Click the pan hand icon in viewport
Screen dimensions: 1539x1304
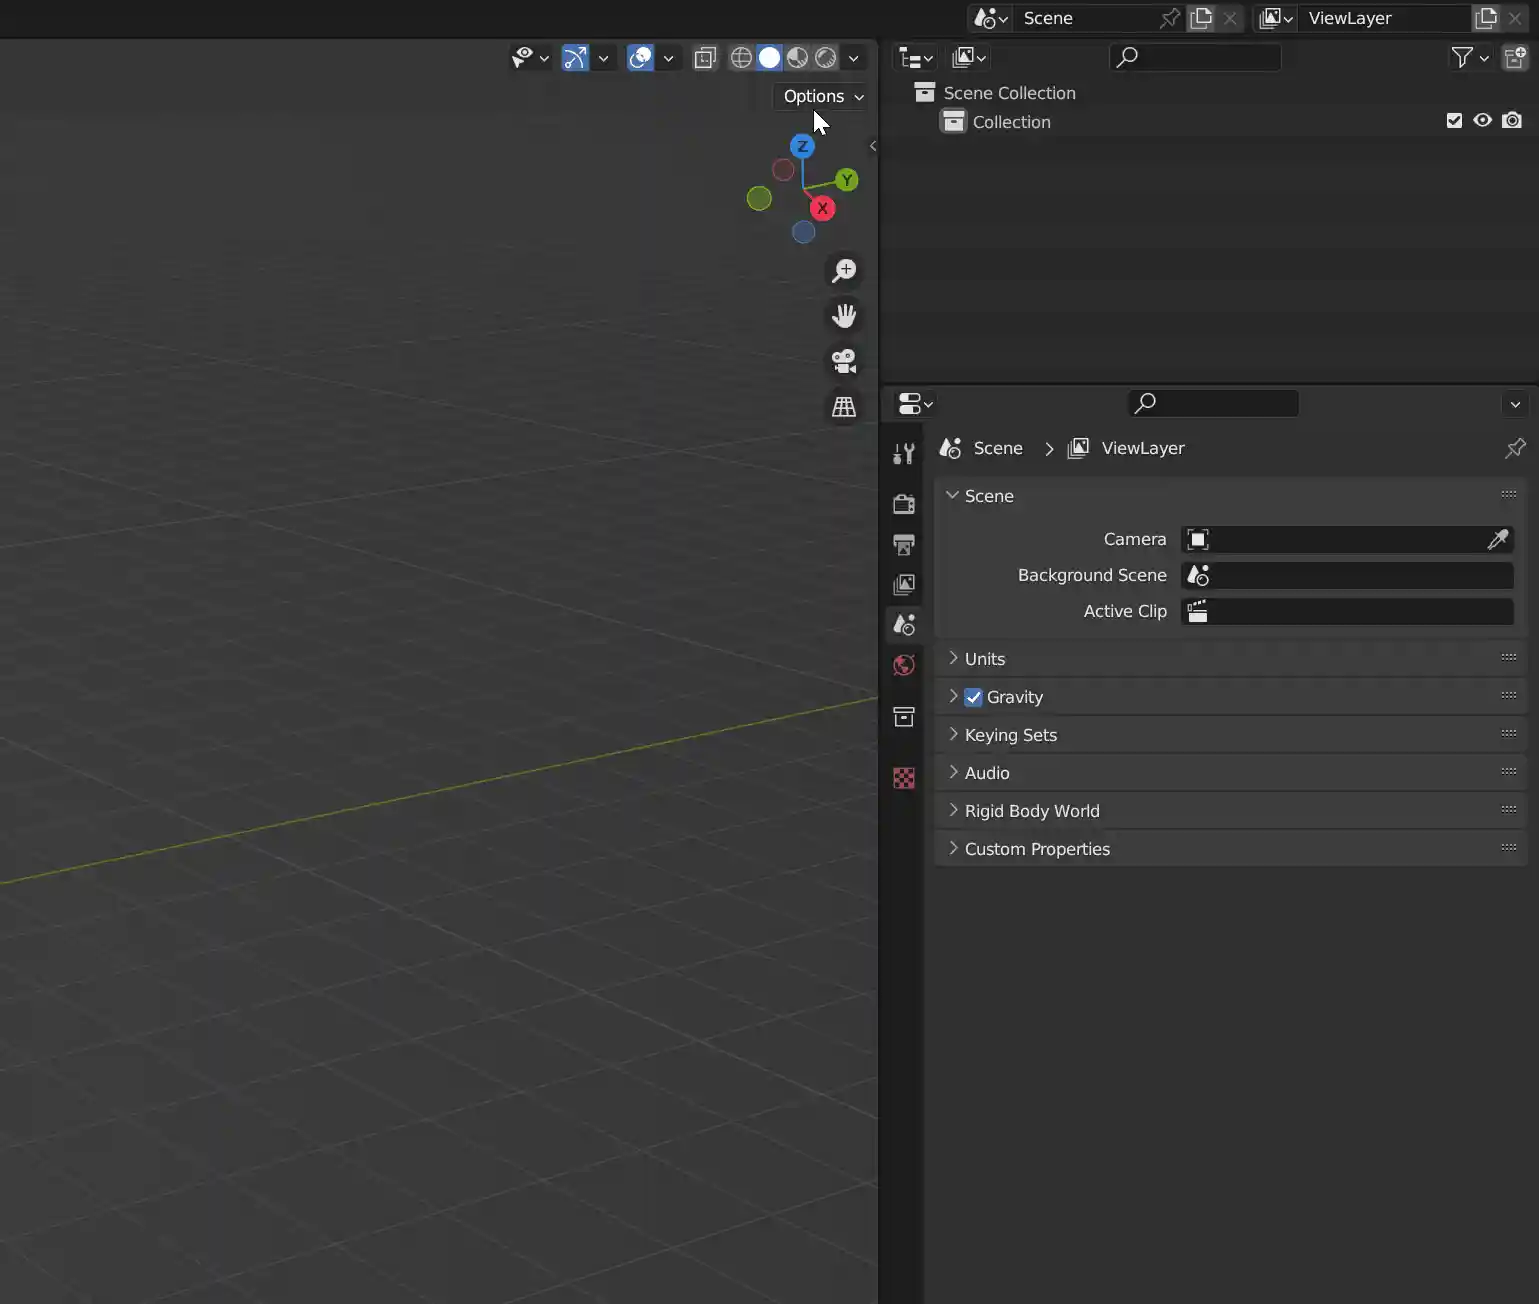pyautogui.click(x=844, y=316)
